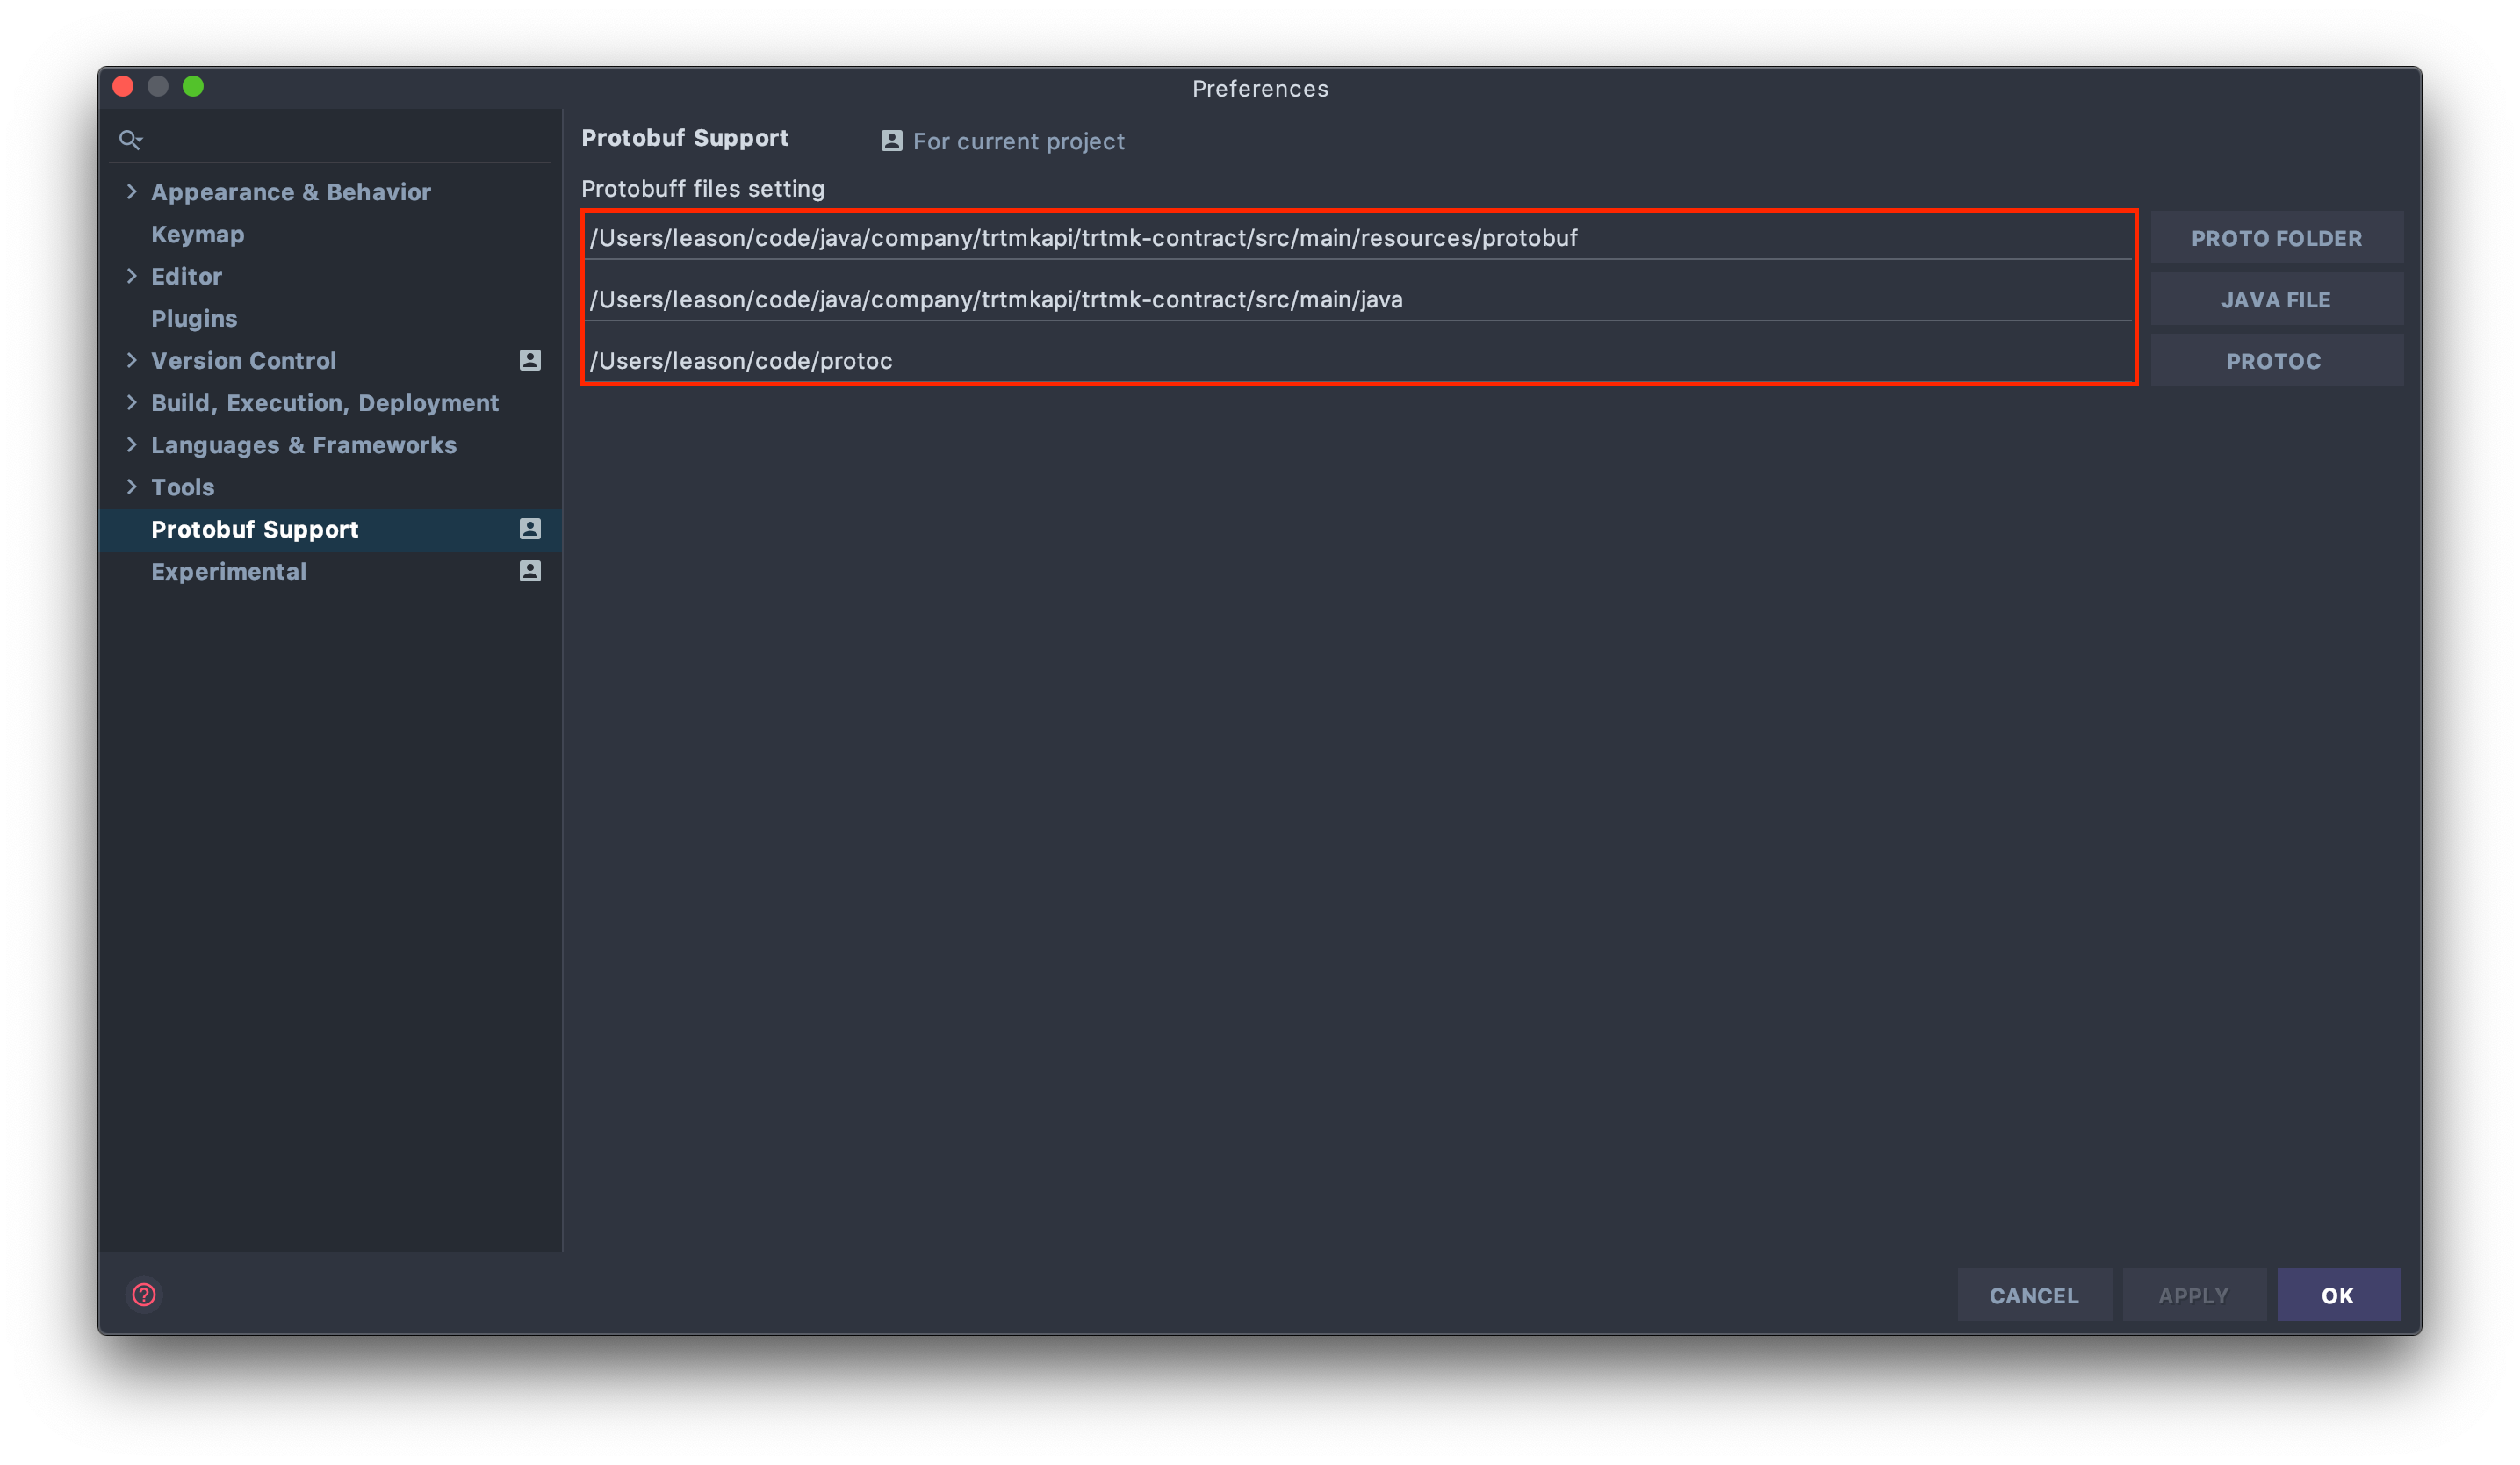Viewport: 2520px width, 1465px height.
Task: Select Experimental in the sidebar
Action: tap(229, 571)
